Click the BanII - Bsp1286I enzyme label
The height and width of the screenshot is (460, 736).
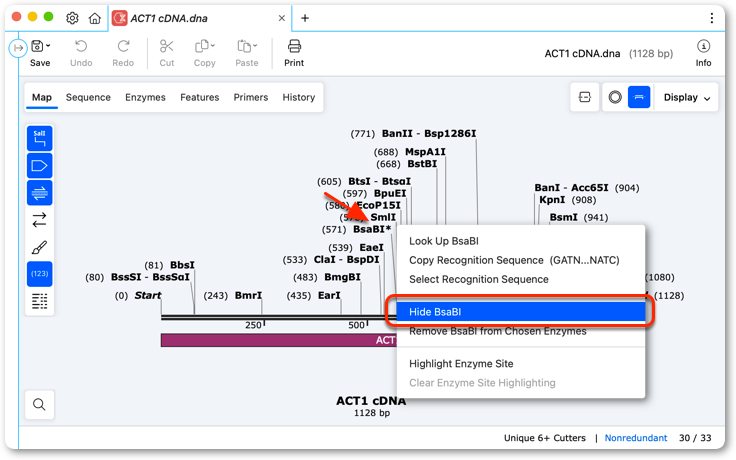(429, 134)
